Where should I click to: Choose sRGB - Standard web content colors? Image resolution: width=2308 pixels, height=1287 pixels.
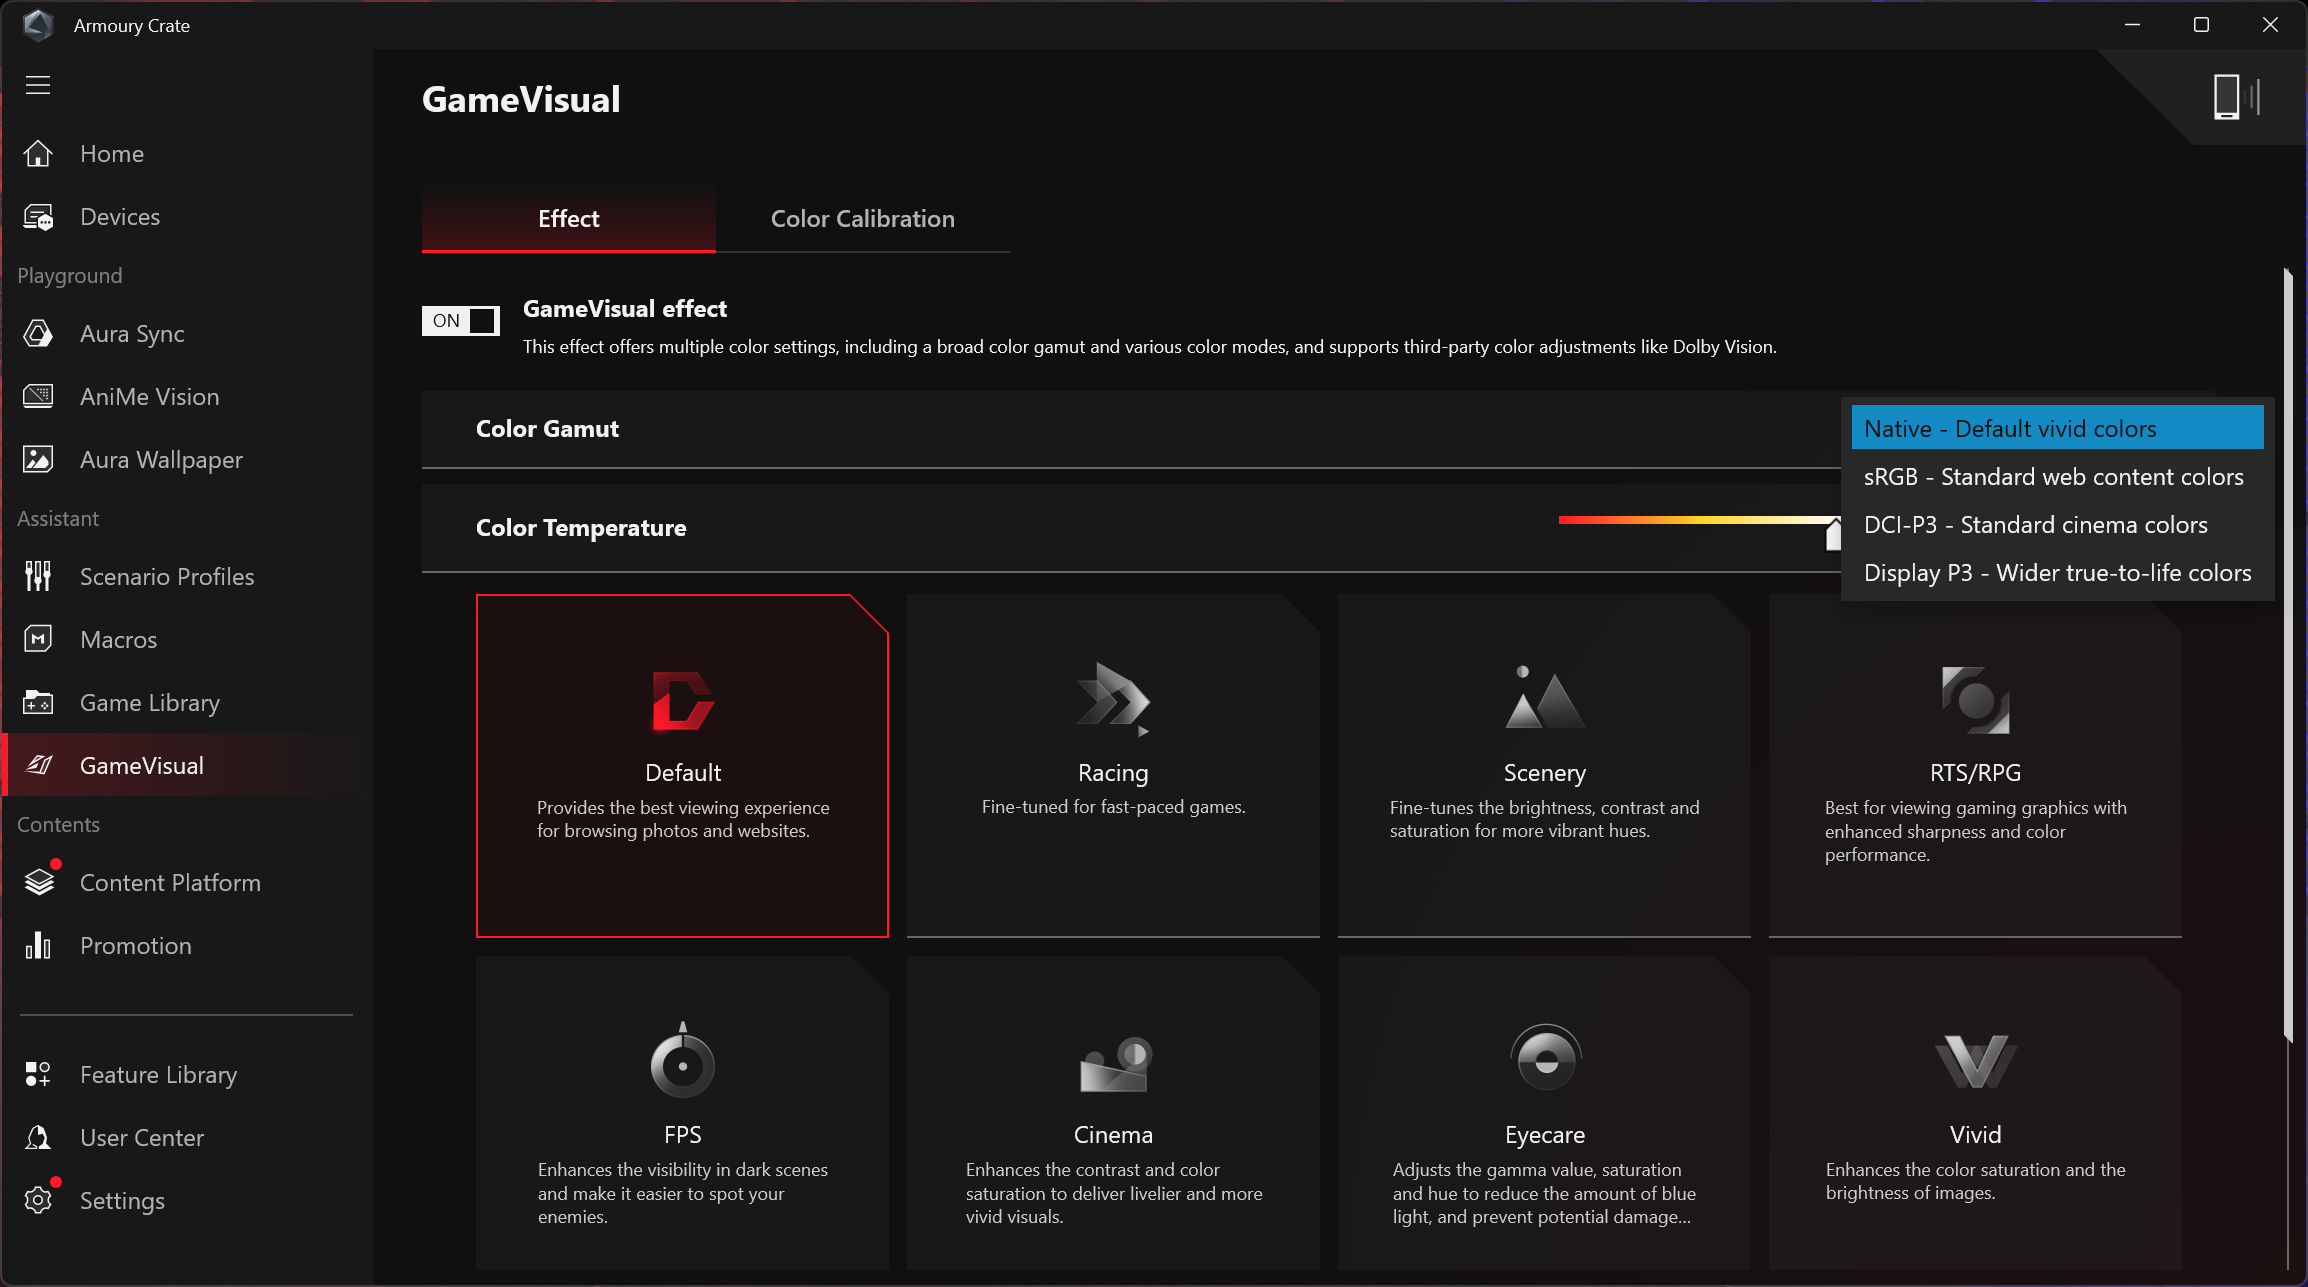pos(2057,477)
